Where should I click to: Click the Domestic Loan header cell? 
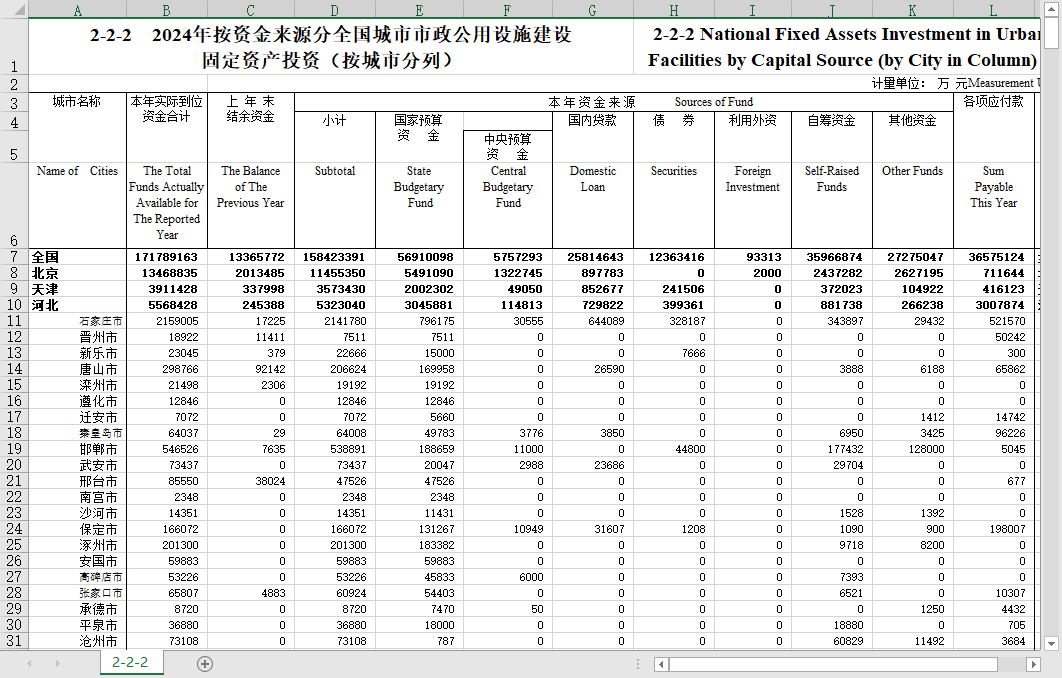(x=593, y=205)
